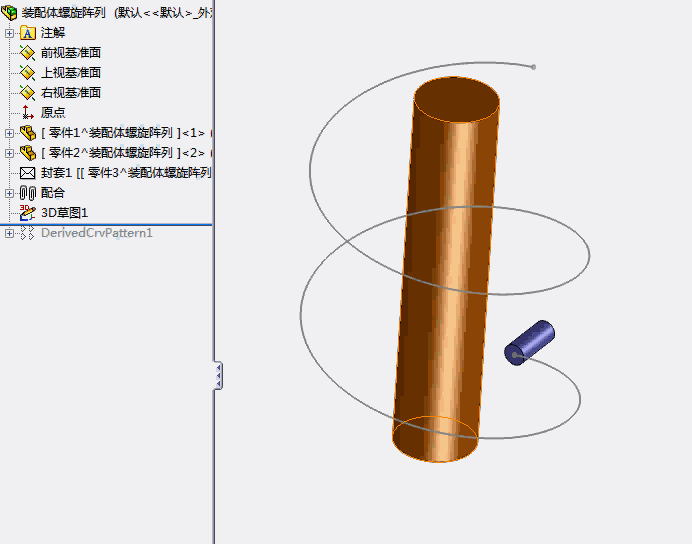Expand the DerivedCrvPattern1 feature

pos(9,233)
